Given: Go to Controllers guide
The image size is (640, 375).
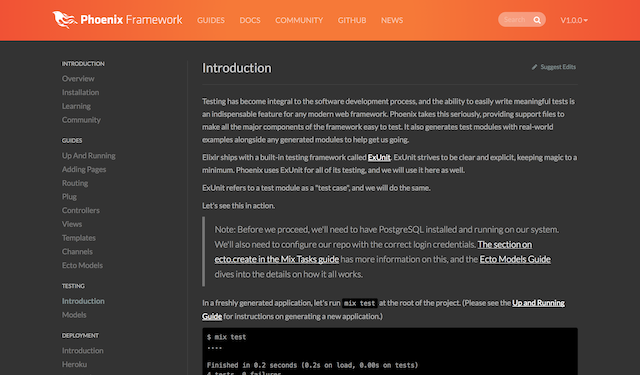Looking at the screenshot, I should (x=81, y=210).
